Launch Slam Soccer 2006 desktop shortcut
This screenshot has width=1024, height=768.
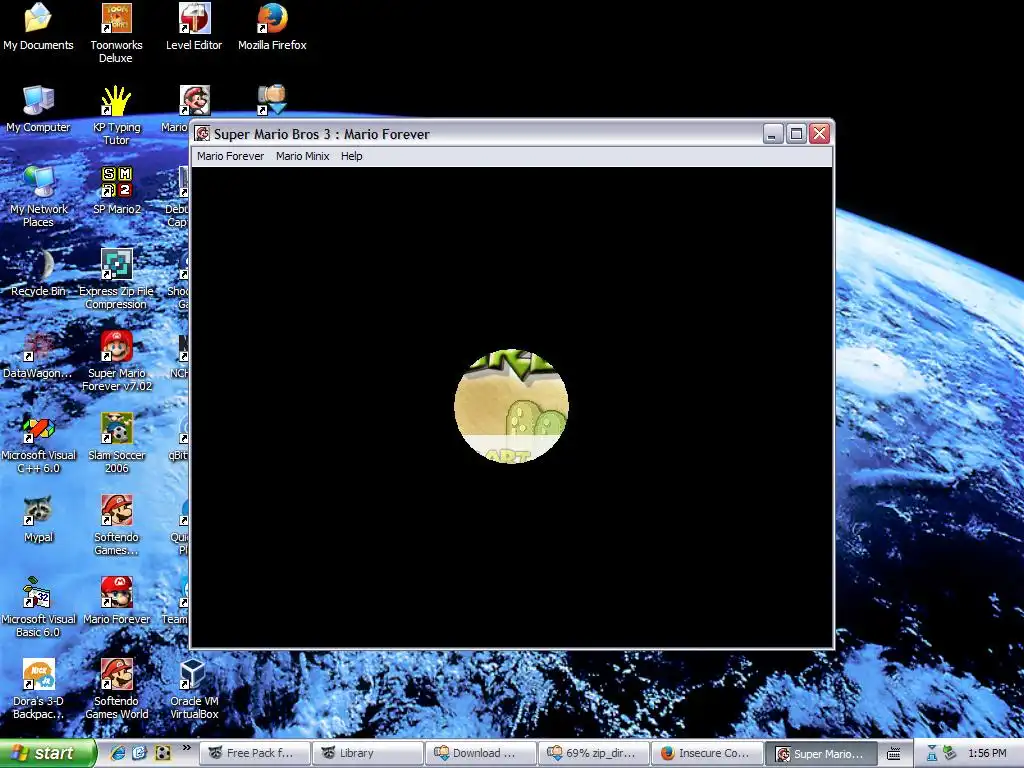pyautogui.click(x=116, y=443)
